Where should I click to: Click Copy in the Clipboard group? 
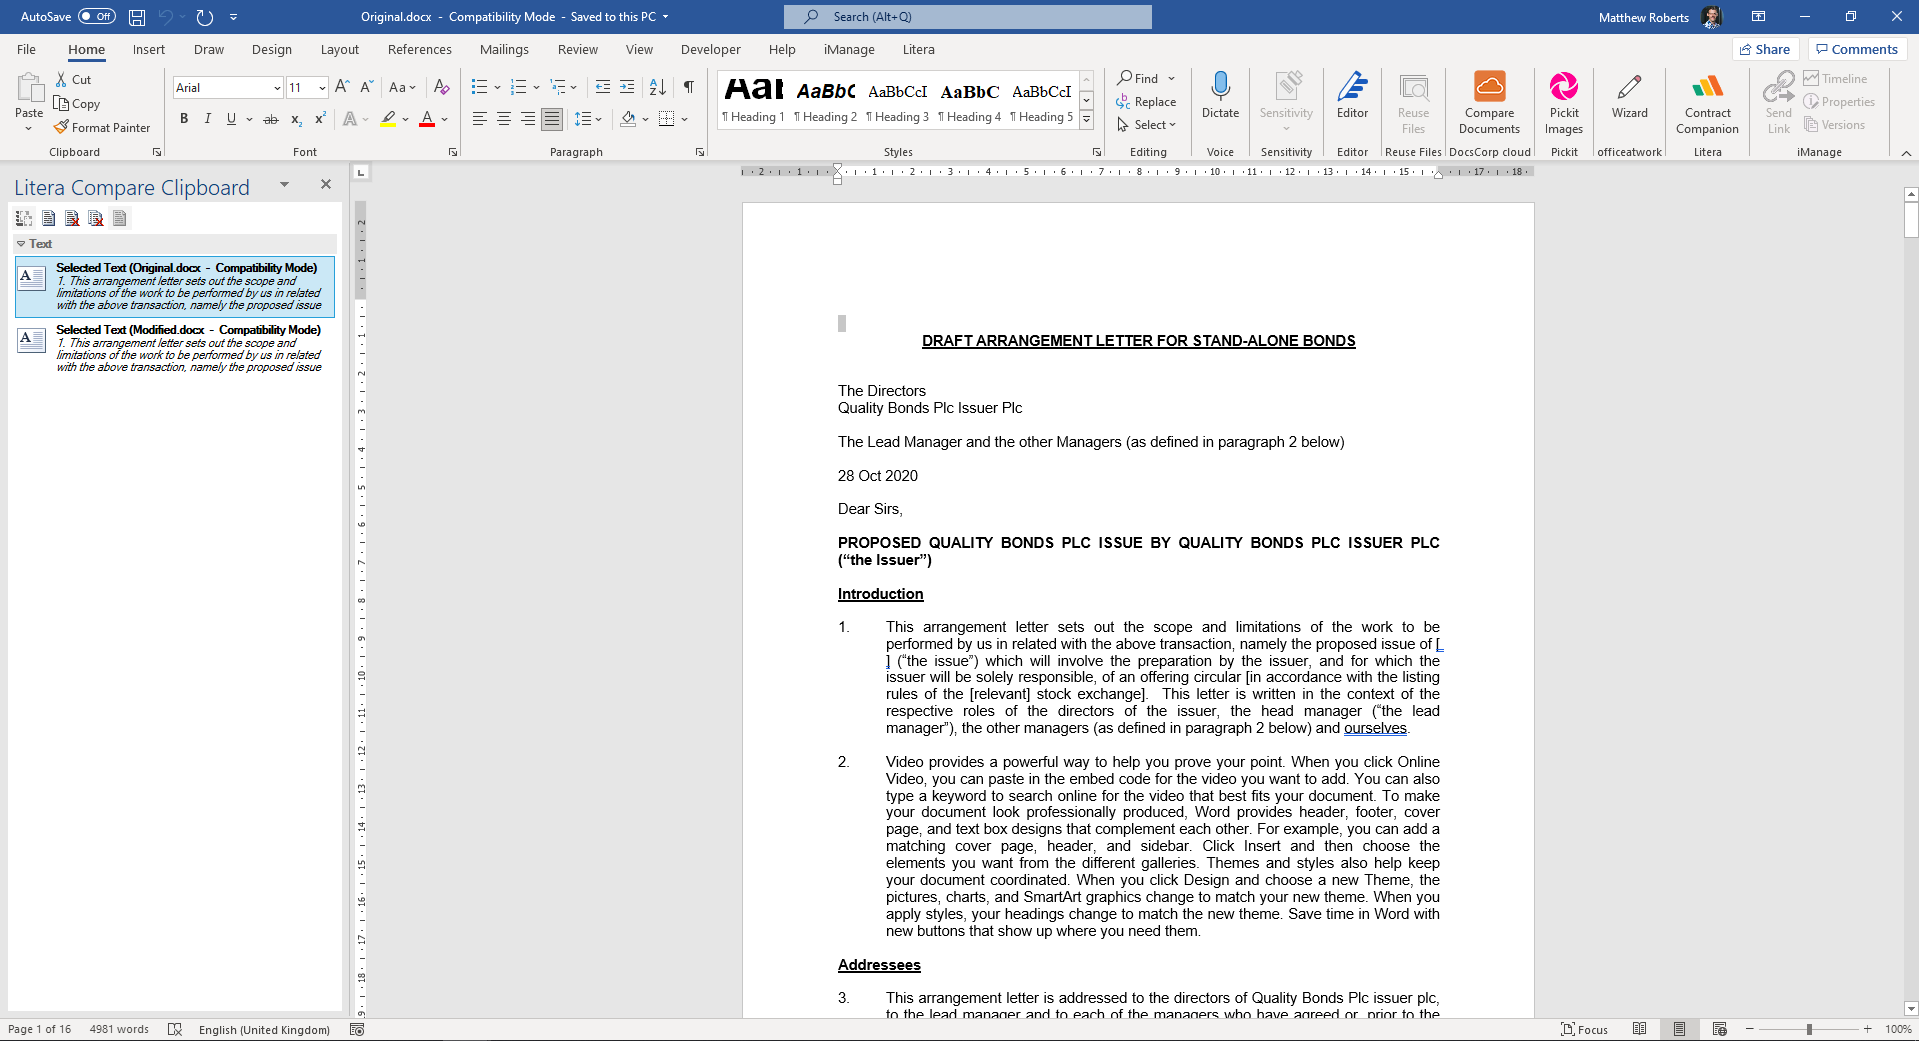(x=78, y=104)
